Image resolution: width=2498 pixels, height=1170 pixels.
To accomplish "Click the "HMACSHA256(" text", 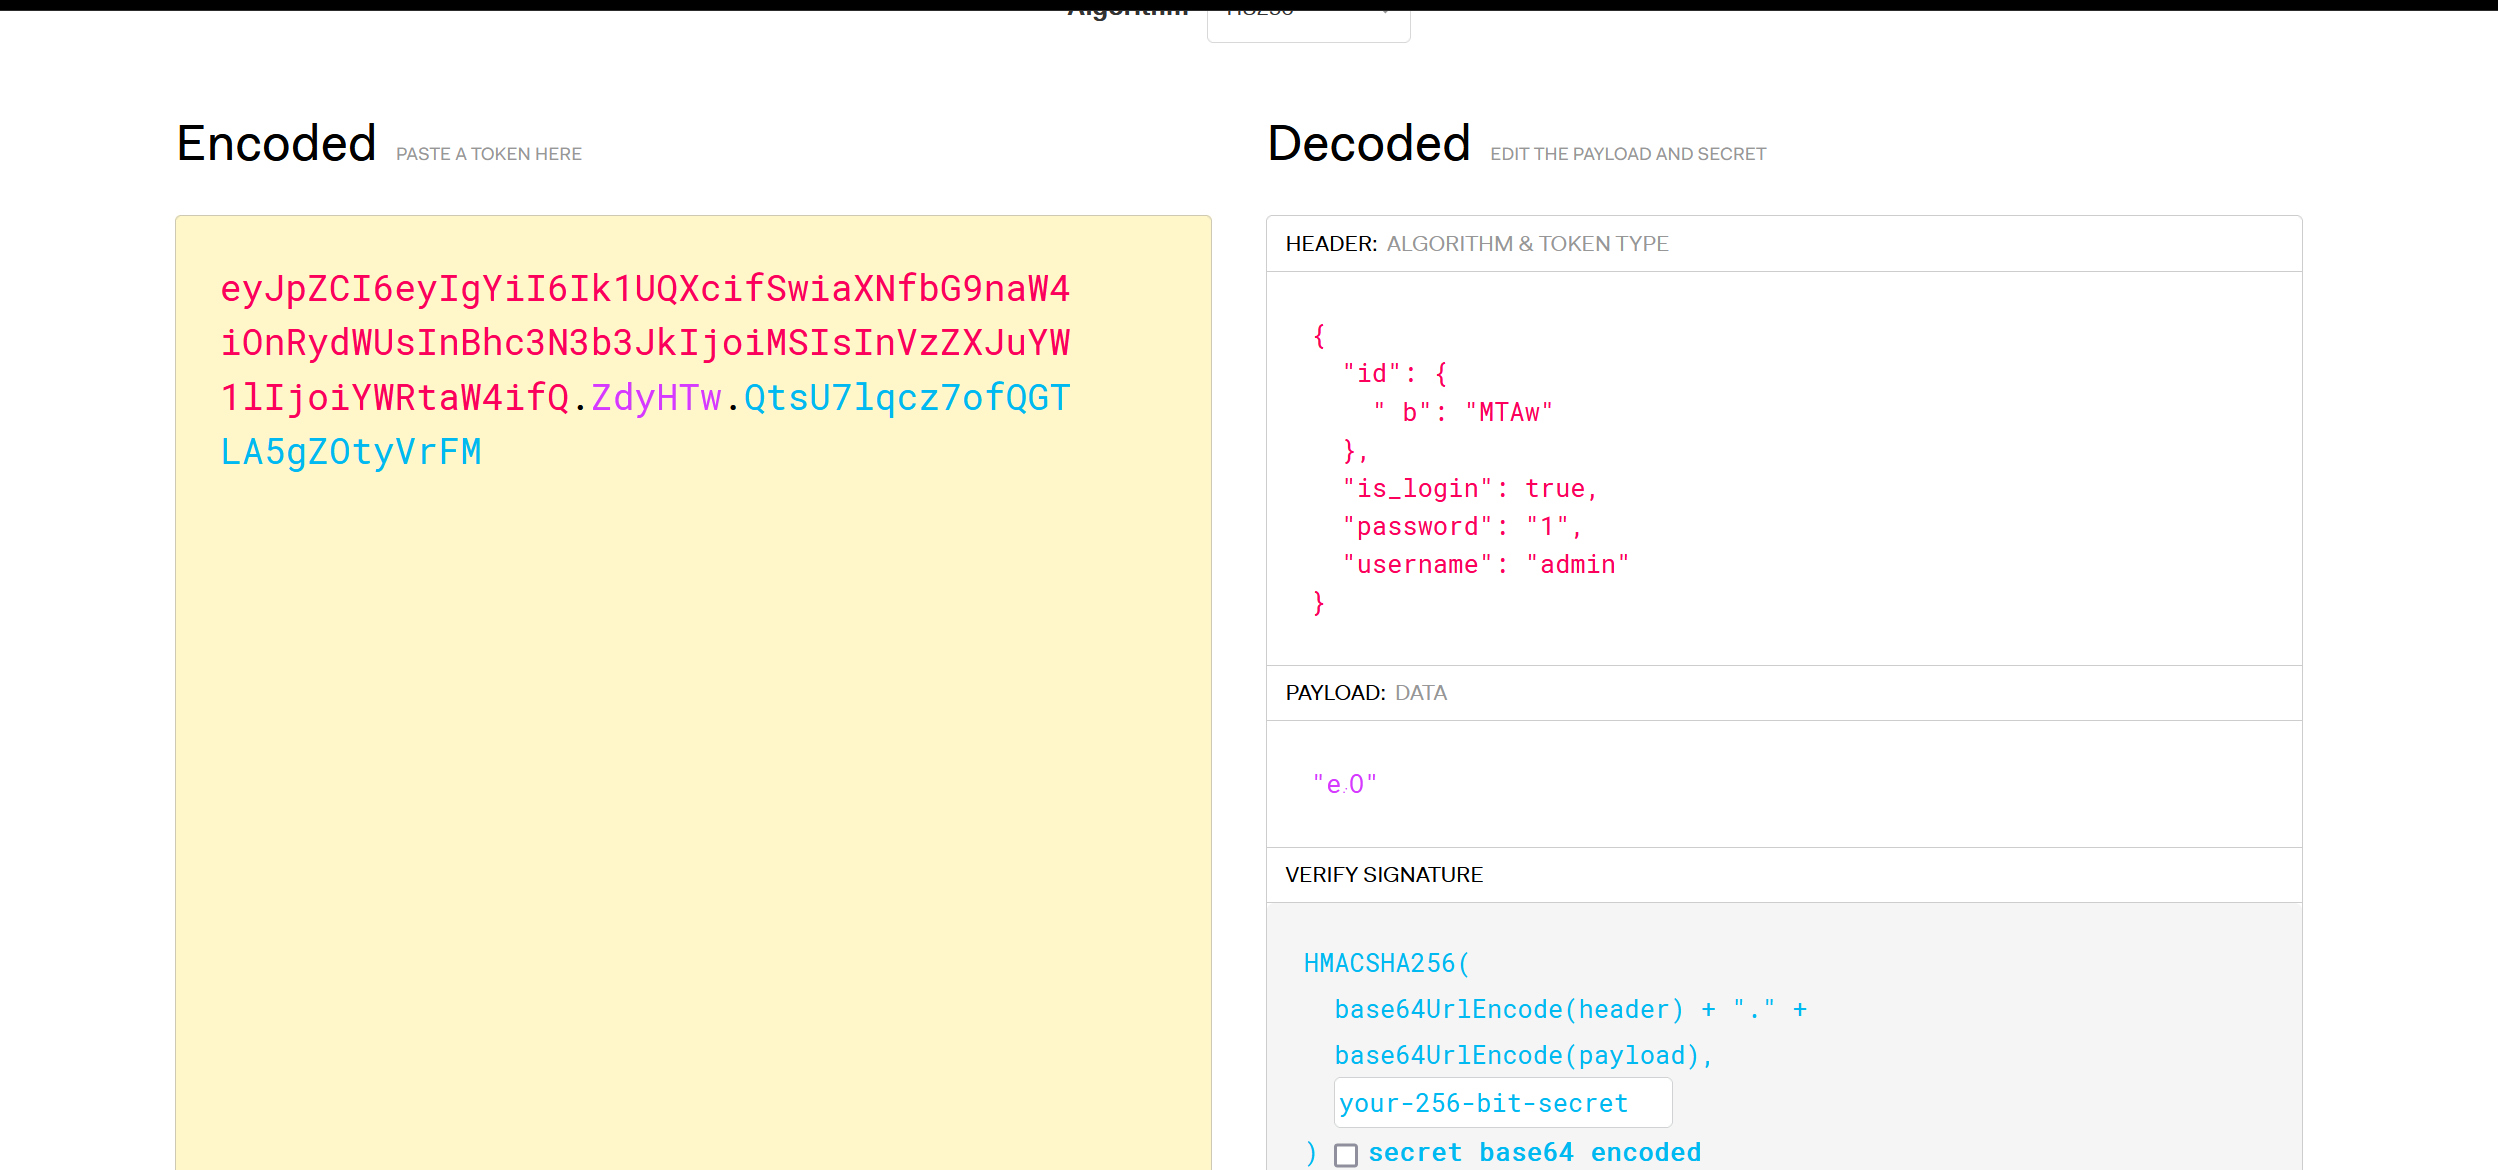I will [x=1387, y=963].
